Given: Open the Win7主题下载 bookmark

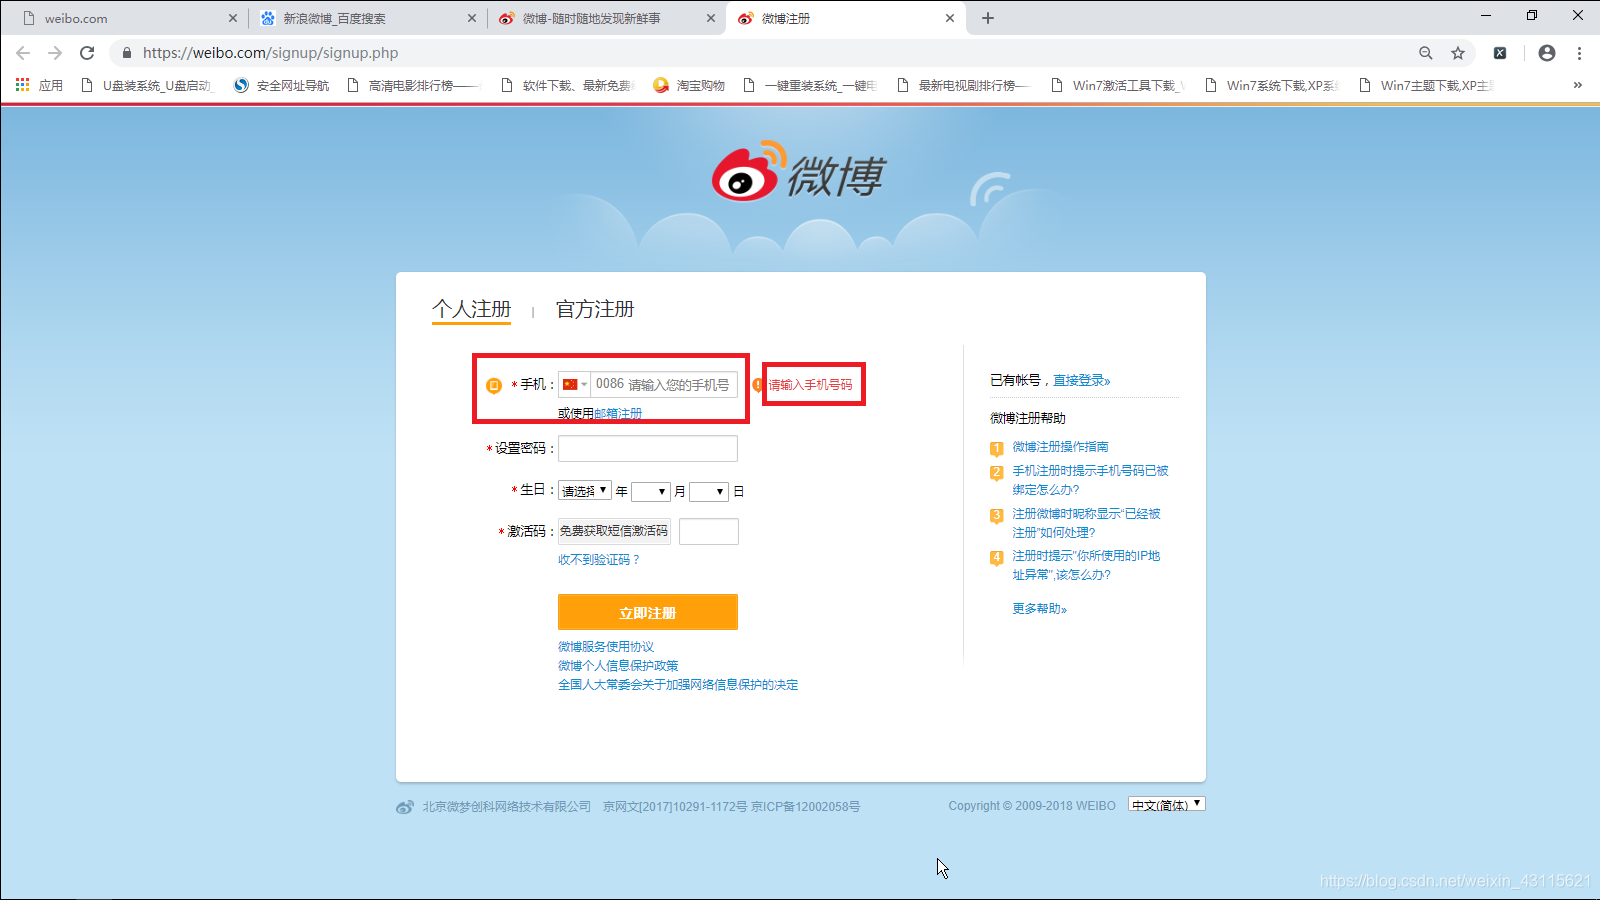Looking at the screenshot, I should click(x=1426, y=85).
